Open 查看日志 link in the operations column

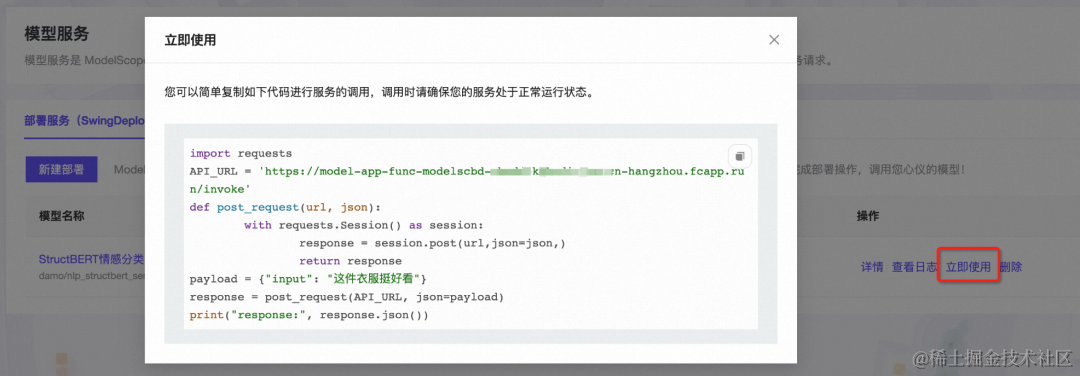pos(915,267)
